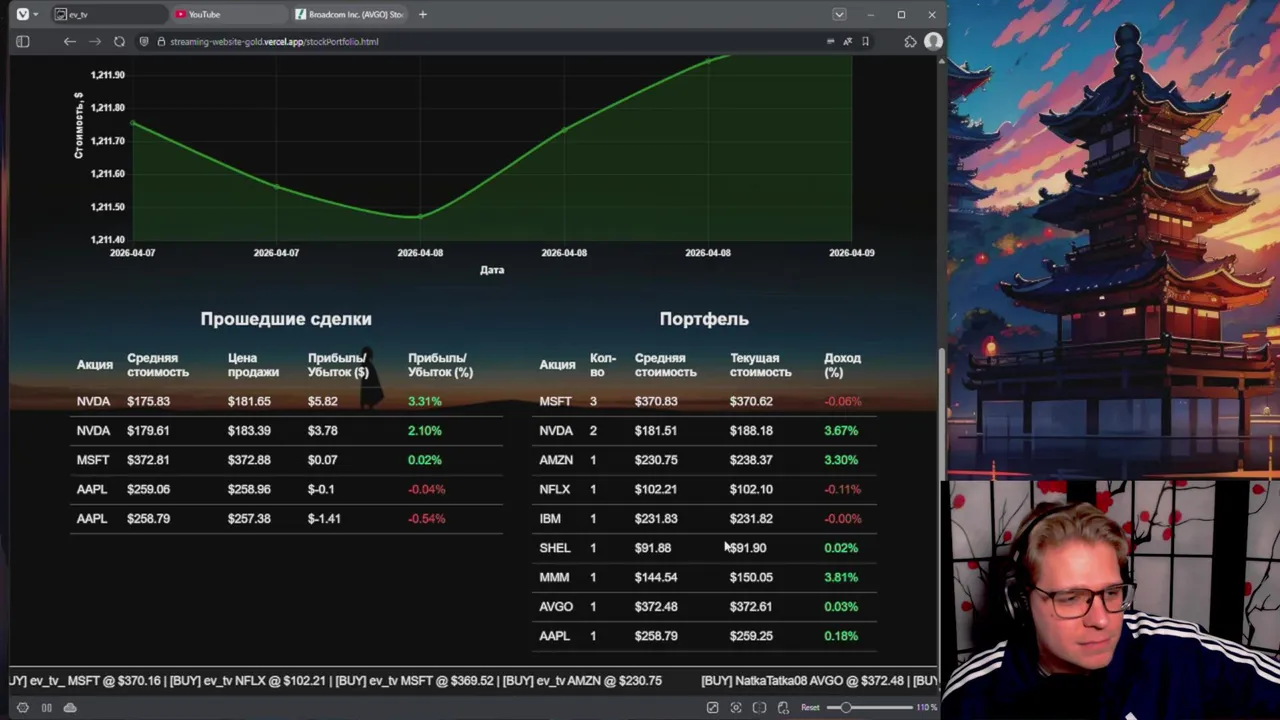Open settings gear in status bar
This screenshot has width=1280, height=720.
[23, 707]
